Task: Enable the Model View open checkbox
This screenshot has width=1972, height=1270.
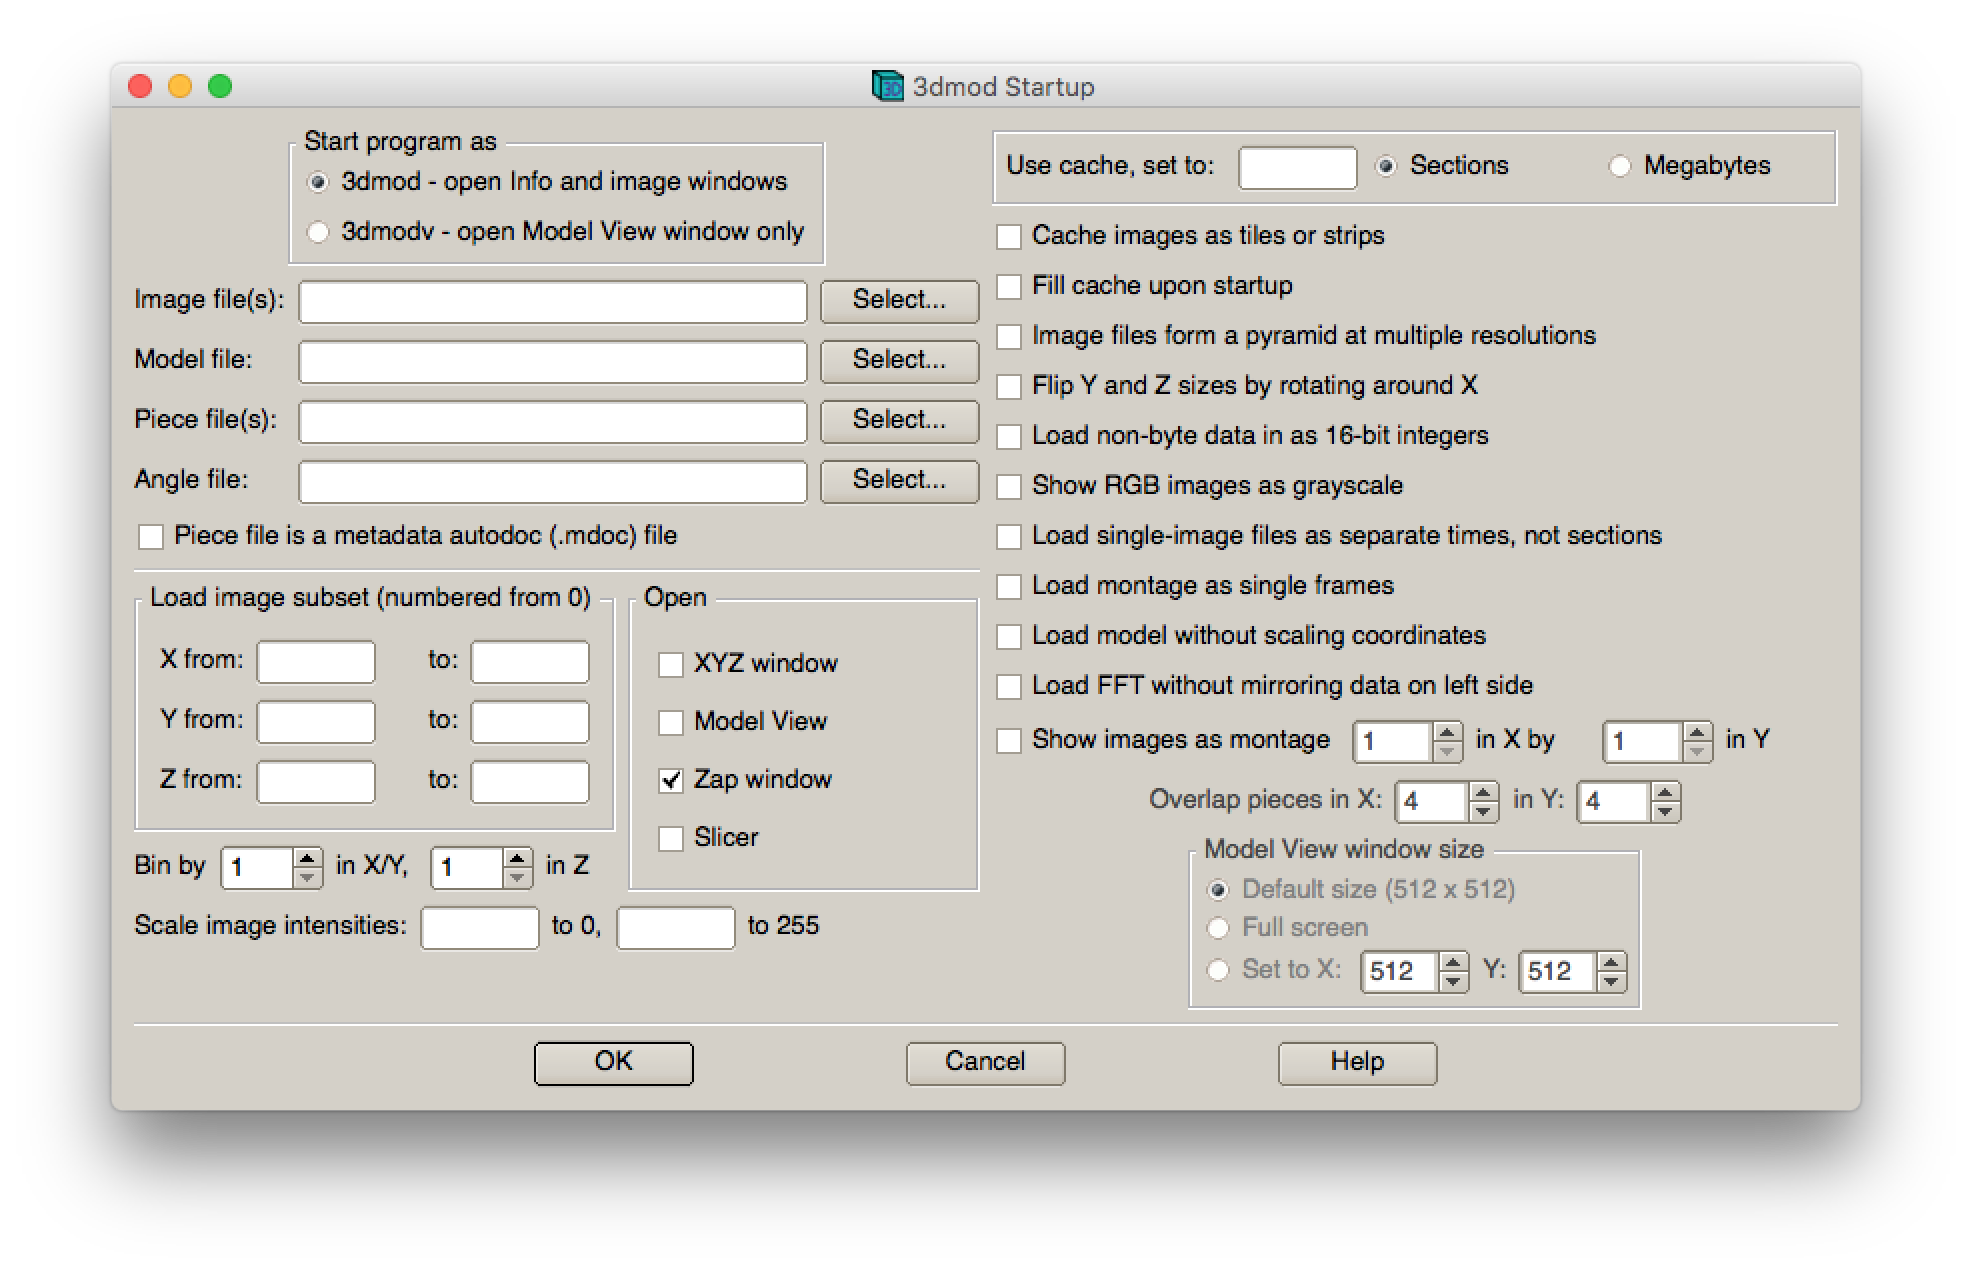Action: [x=671, y=723]
